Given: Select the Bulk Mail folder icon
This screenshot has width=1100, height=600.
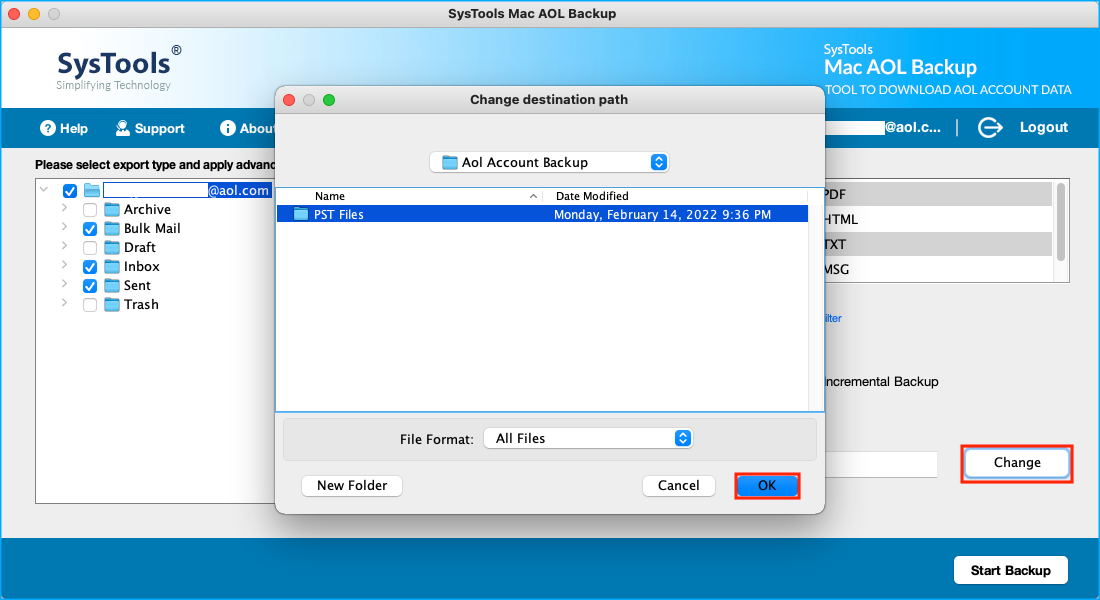Looking at the screenshot, I should click(x=112, y=228).
